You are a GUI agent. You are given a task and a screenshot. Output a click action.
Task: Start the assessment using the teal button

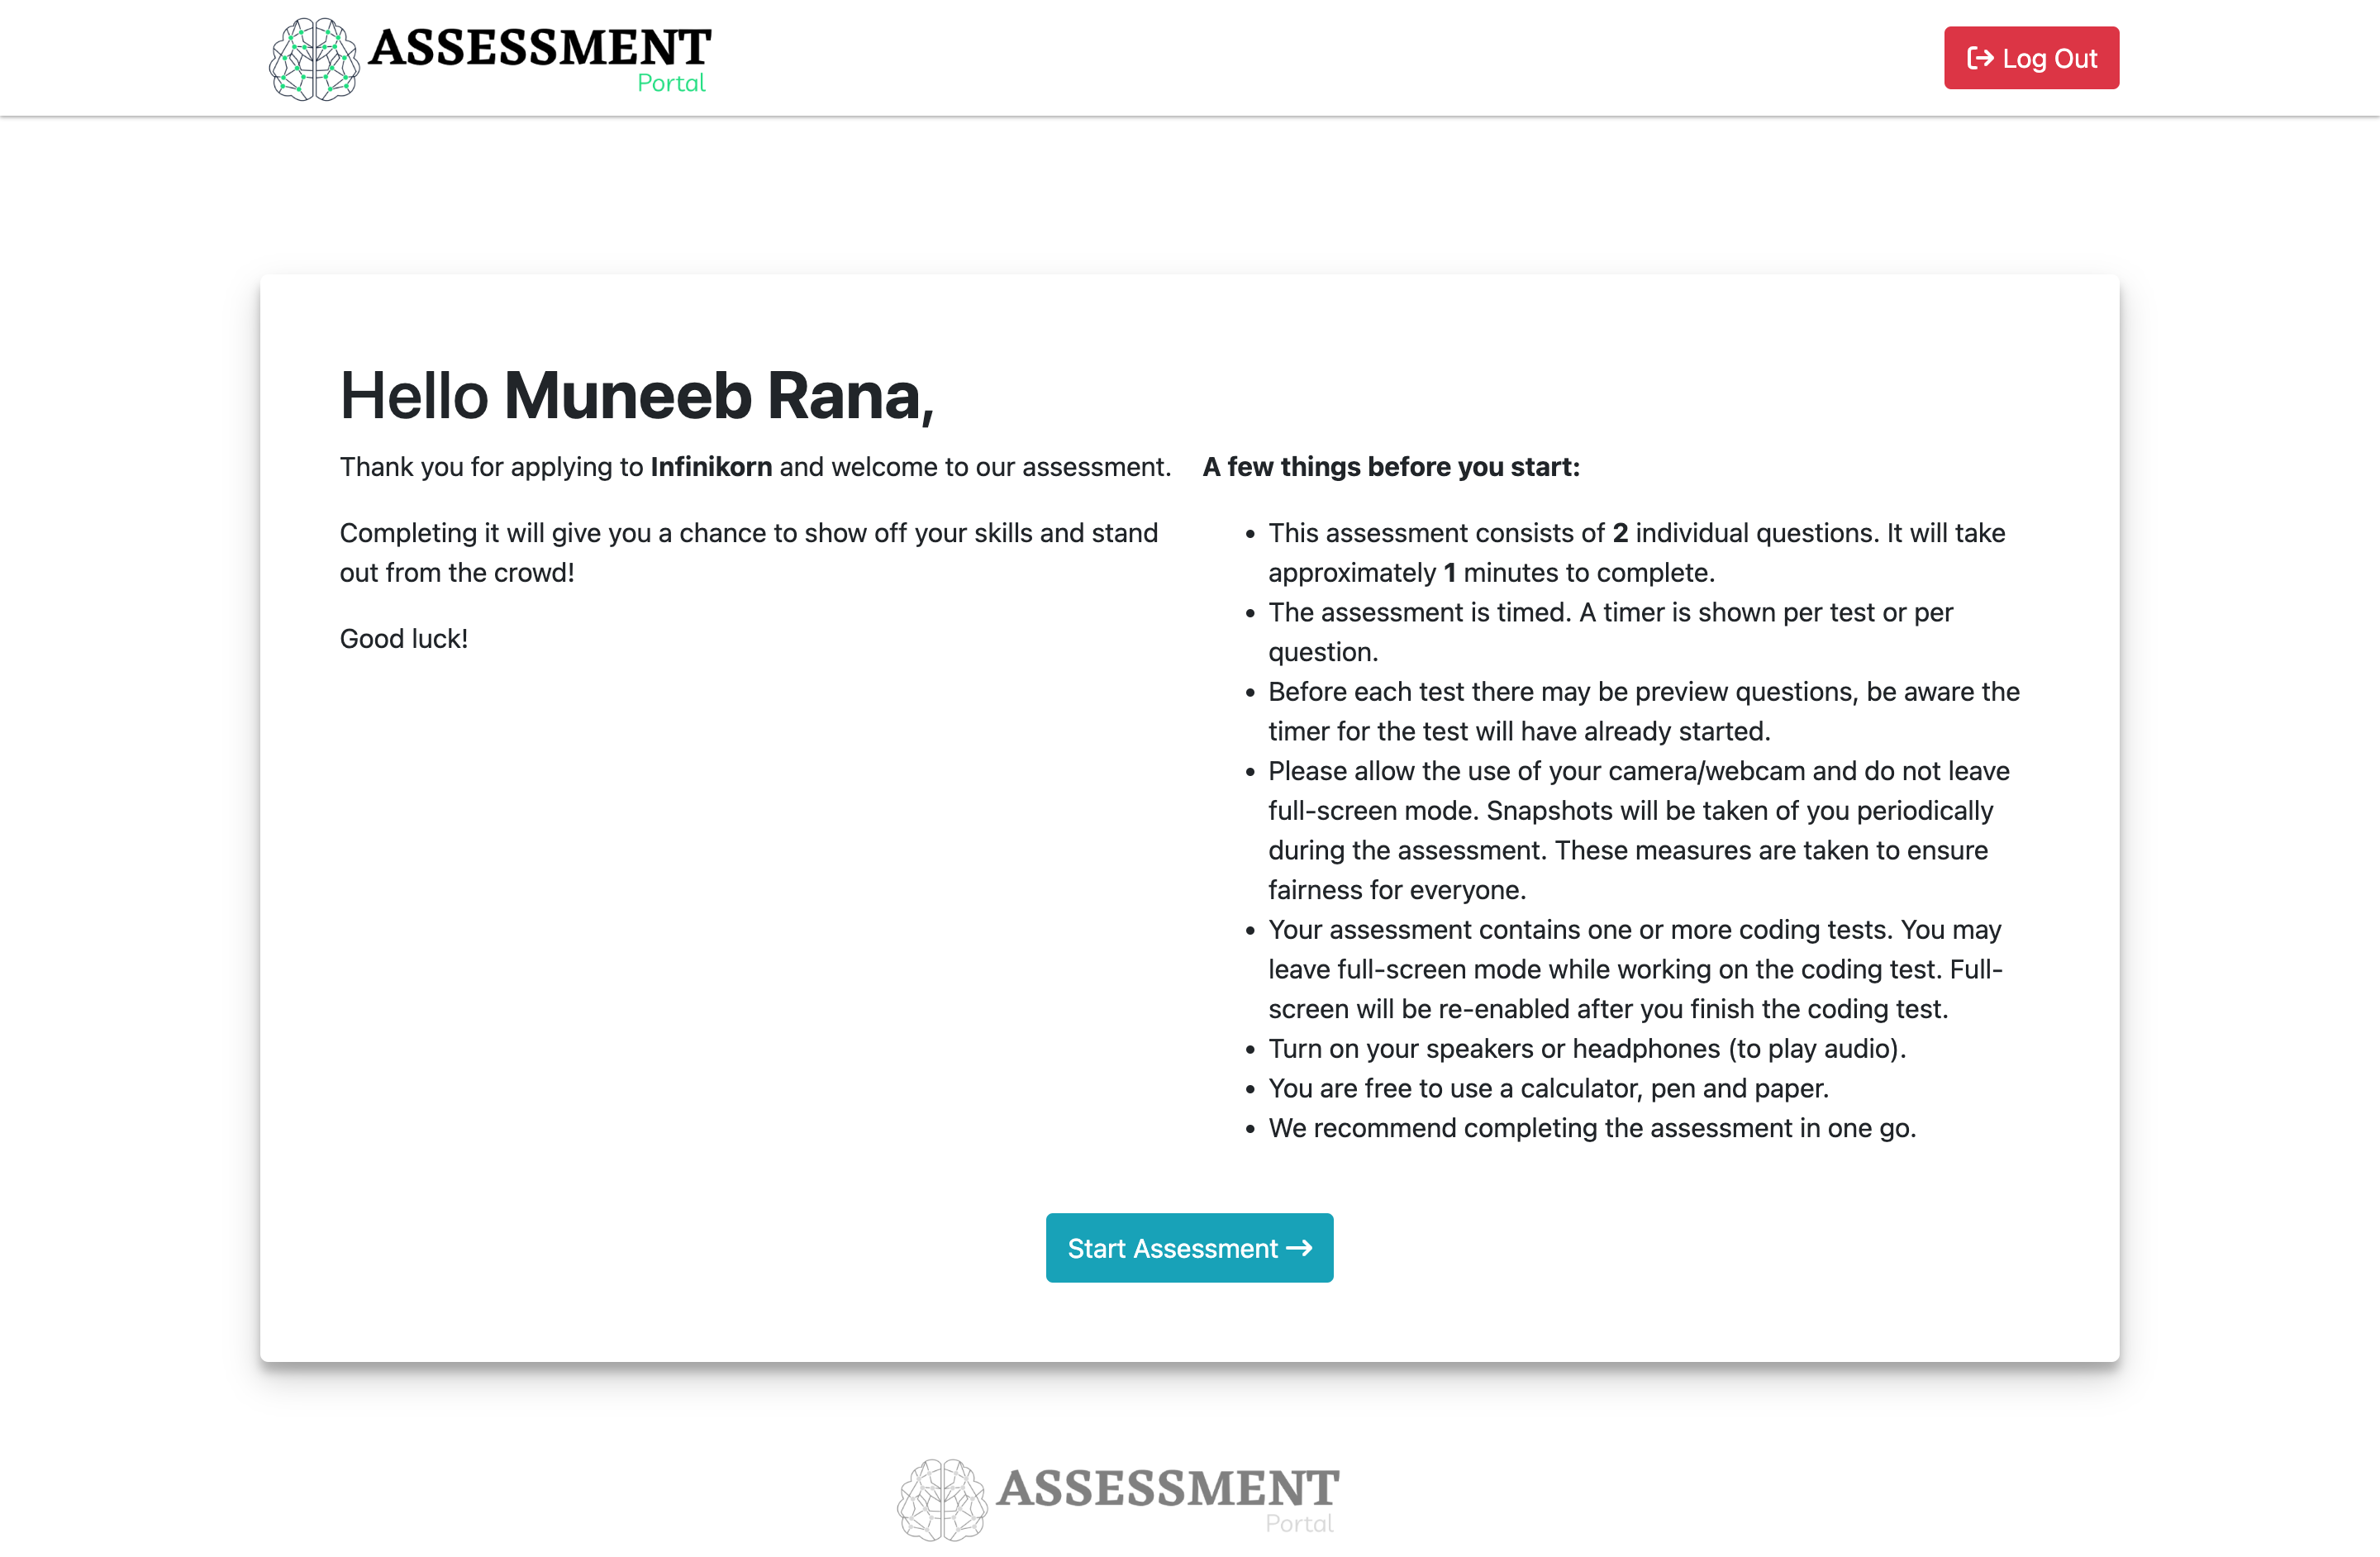coord(1172,1248)
